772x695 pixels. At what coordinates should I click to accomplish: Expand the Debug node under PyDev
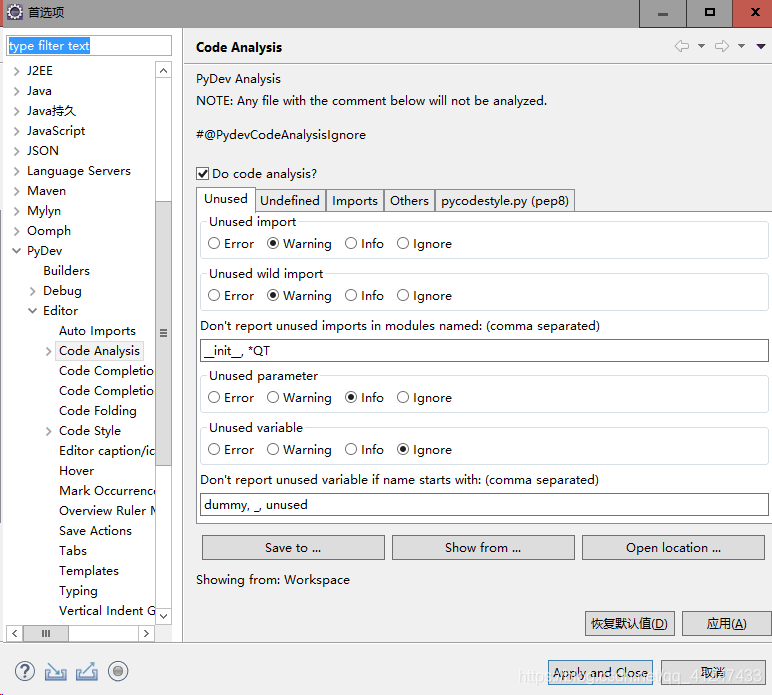(x=32, y=291)
